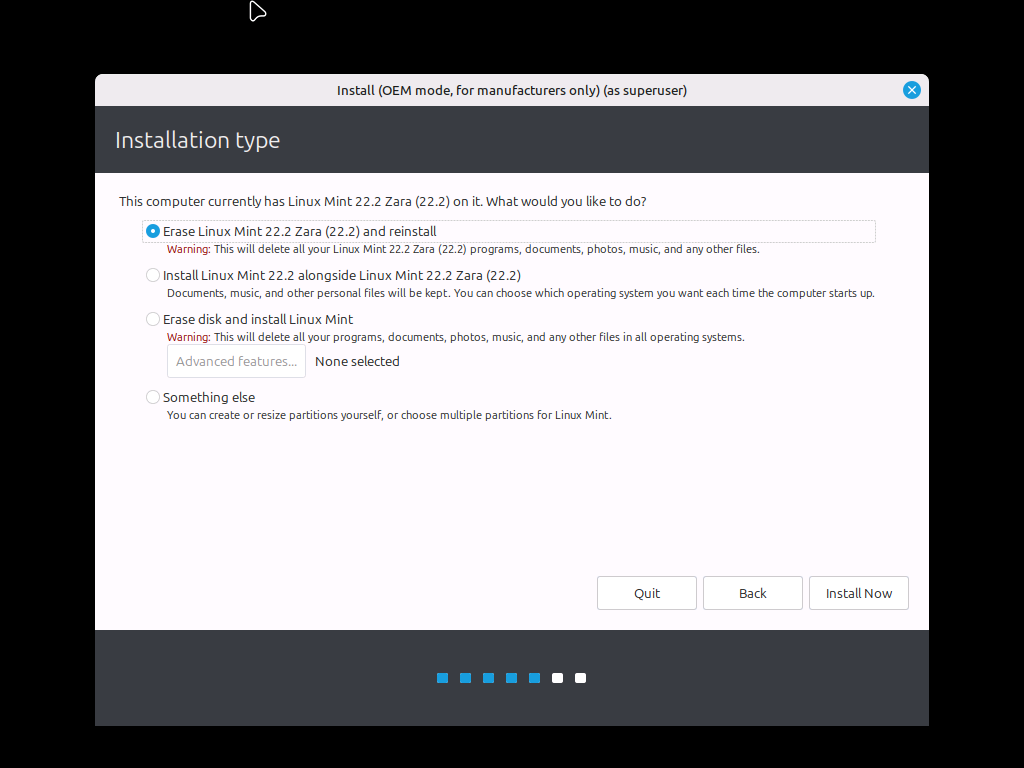Close the installer window with X icon
The width and height of the screenshot is (1024, 768).
point(911,90)
